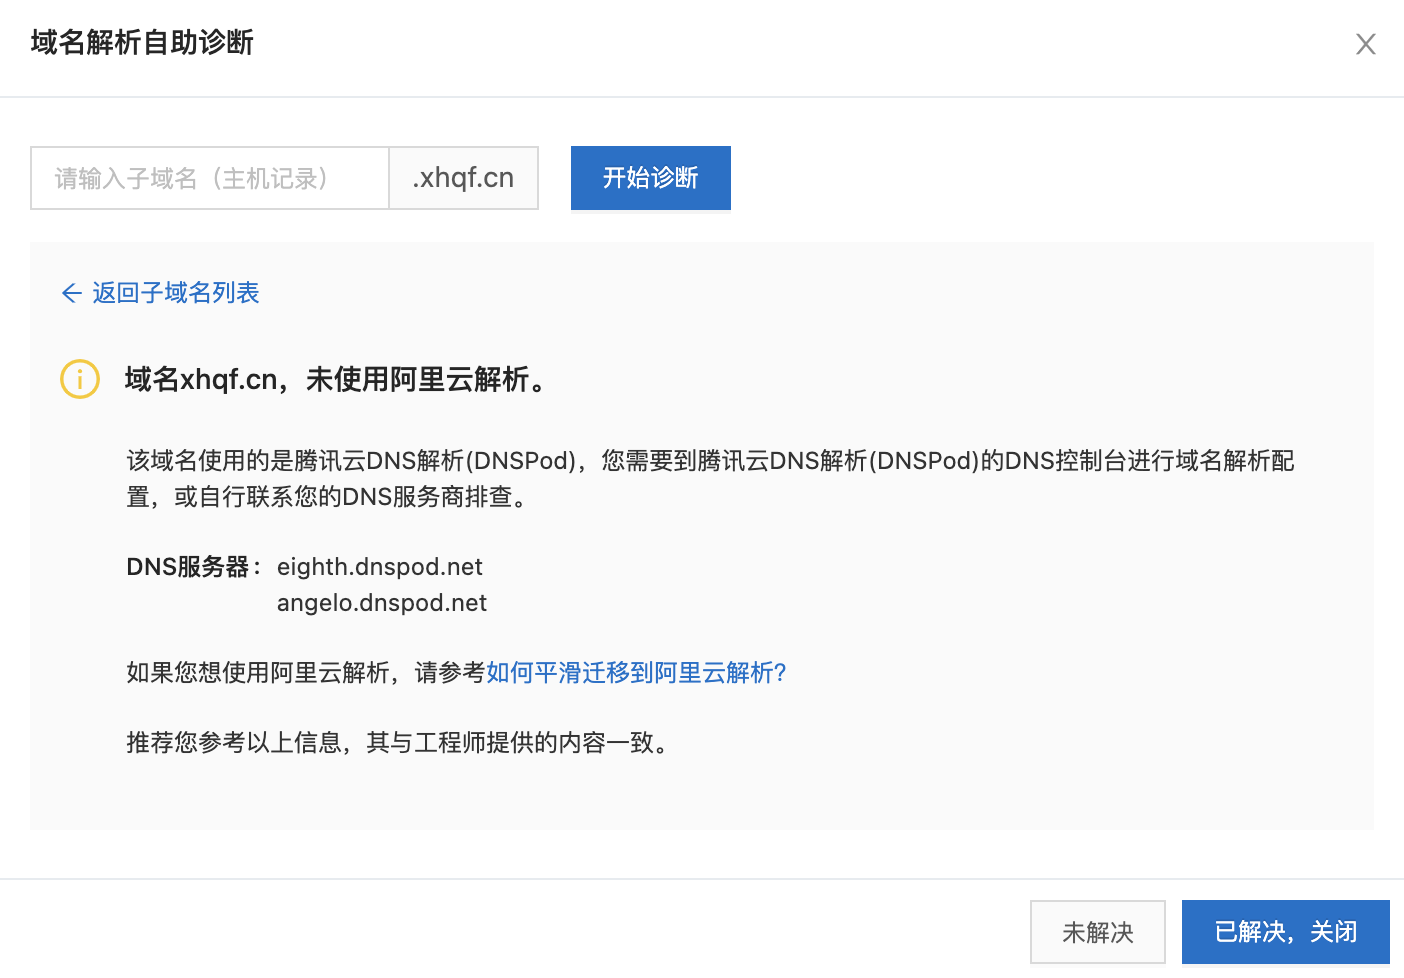
Task: Select the eighth.dnspod.net server text
Action: click(380, 567)
